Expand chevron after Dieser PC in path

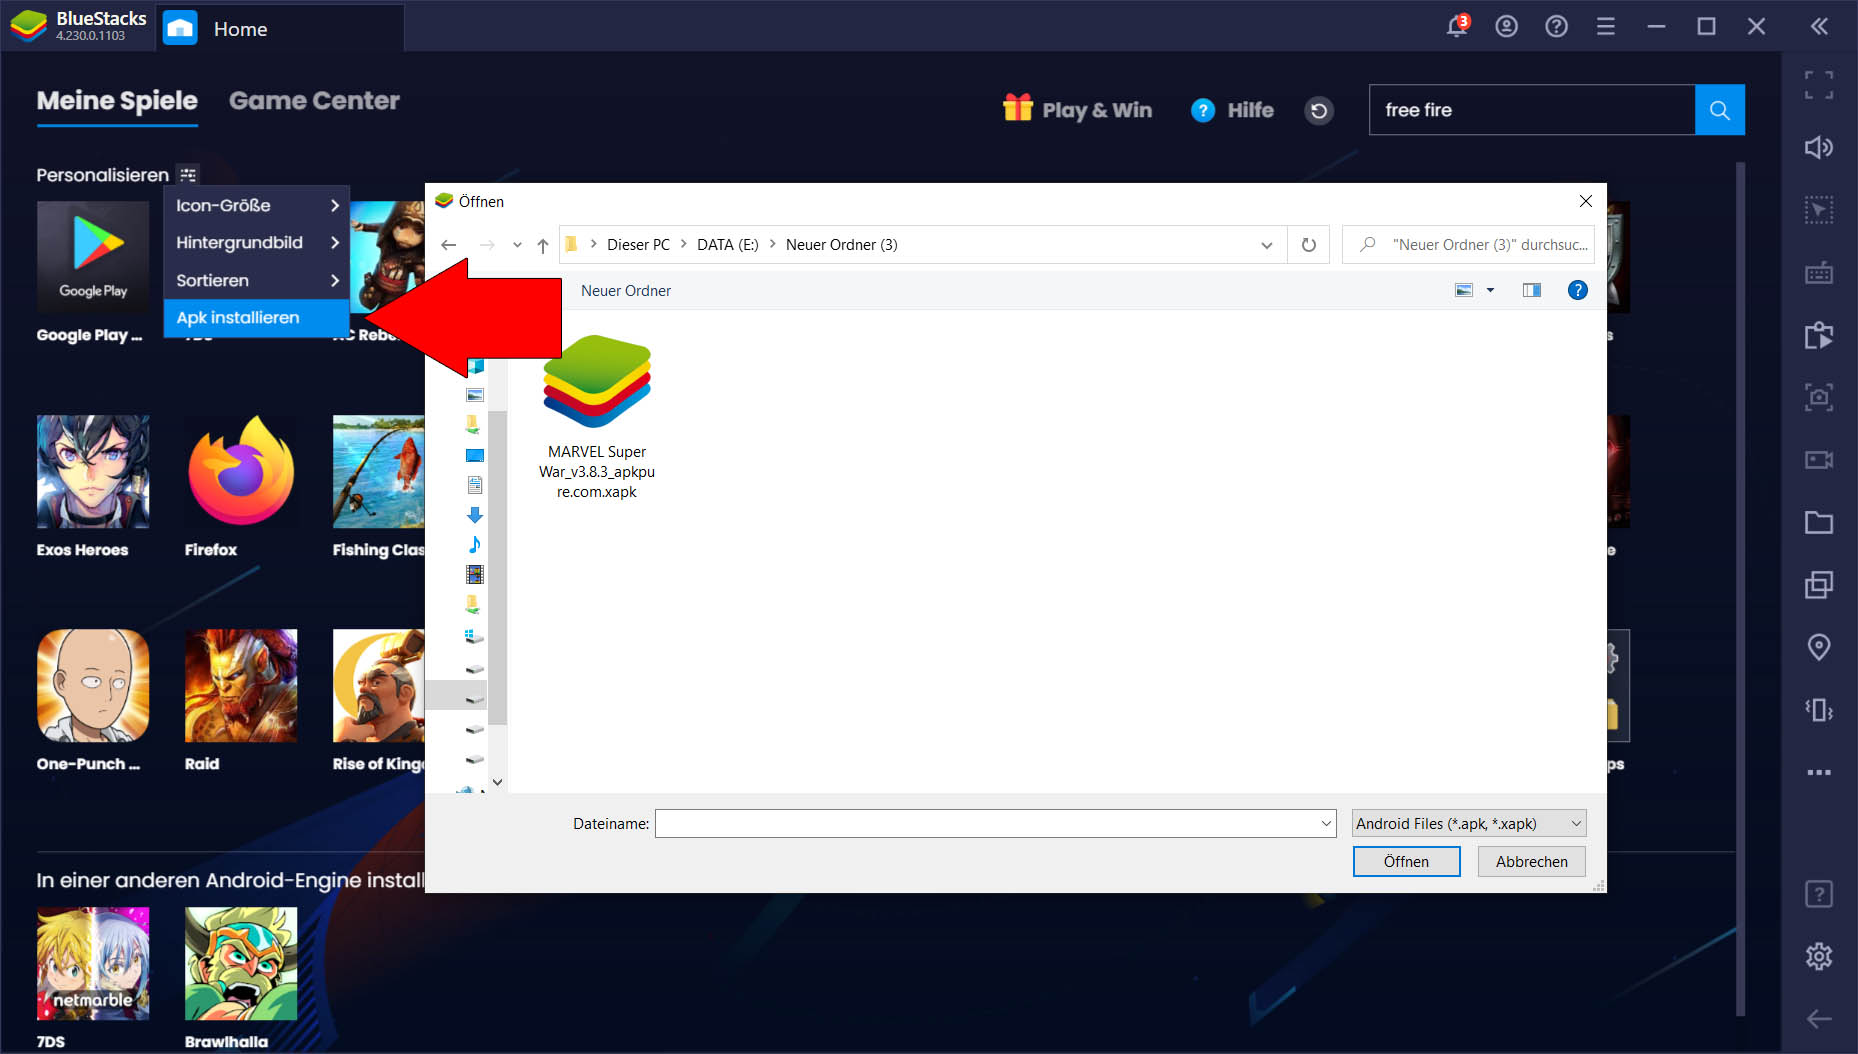(684, 244)
